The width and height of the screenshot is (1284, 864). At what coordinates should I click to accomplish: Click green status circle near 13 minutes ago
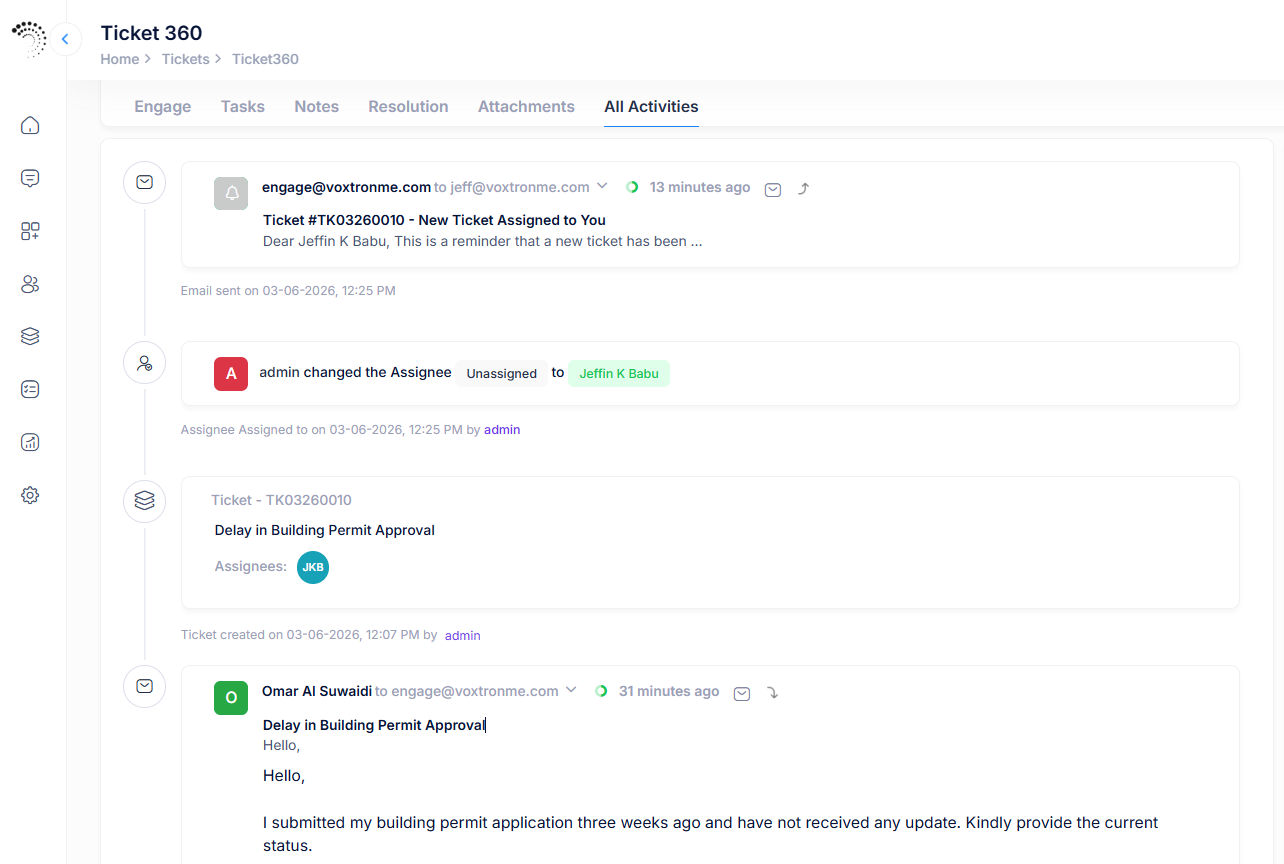click(x=632, y=187)
